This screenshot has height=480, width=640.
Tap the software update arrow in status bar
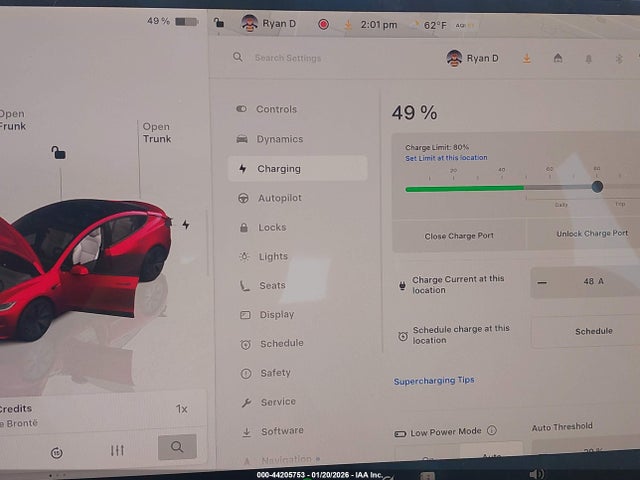point(348,25)
